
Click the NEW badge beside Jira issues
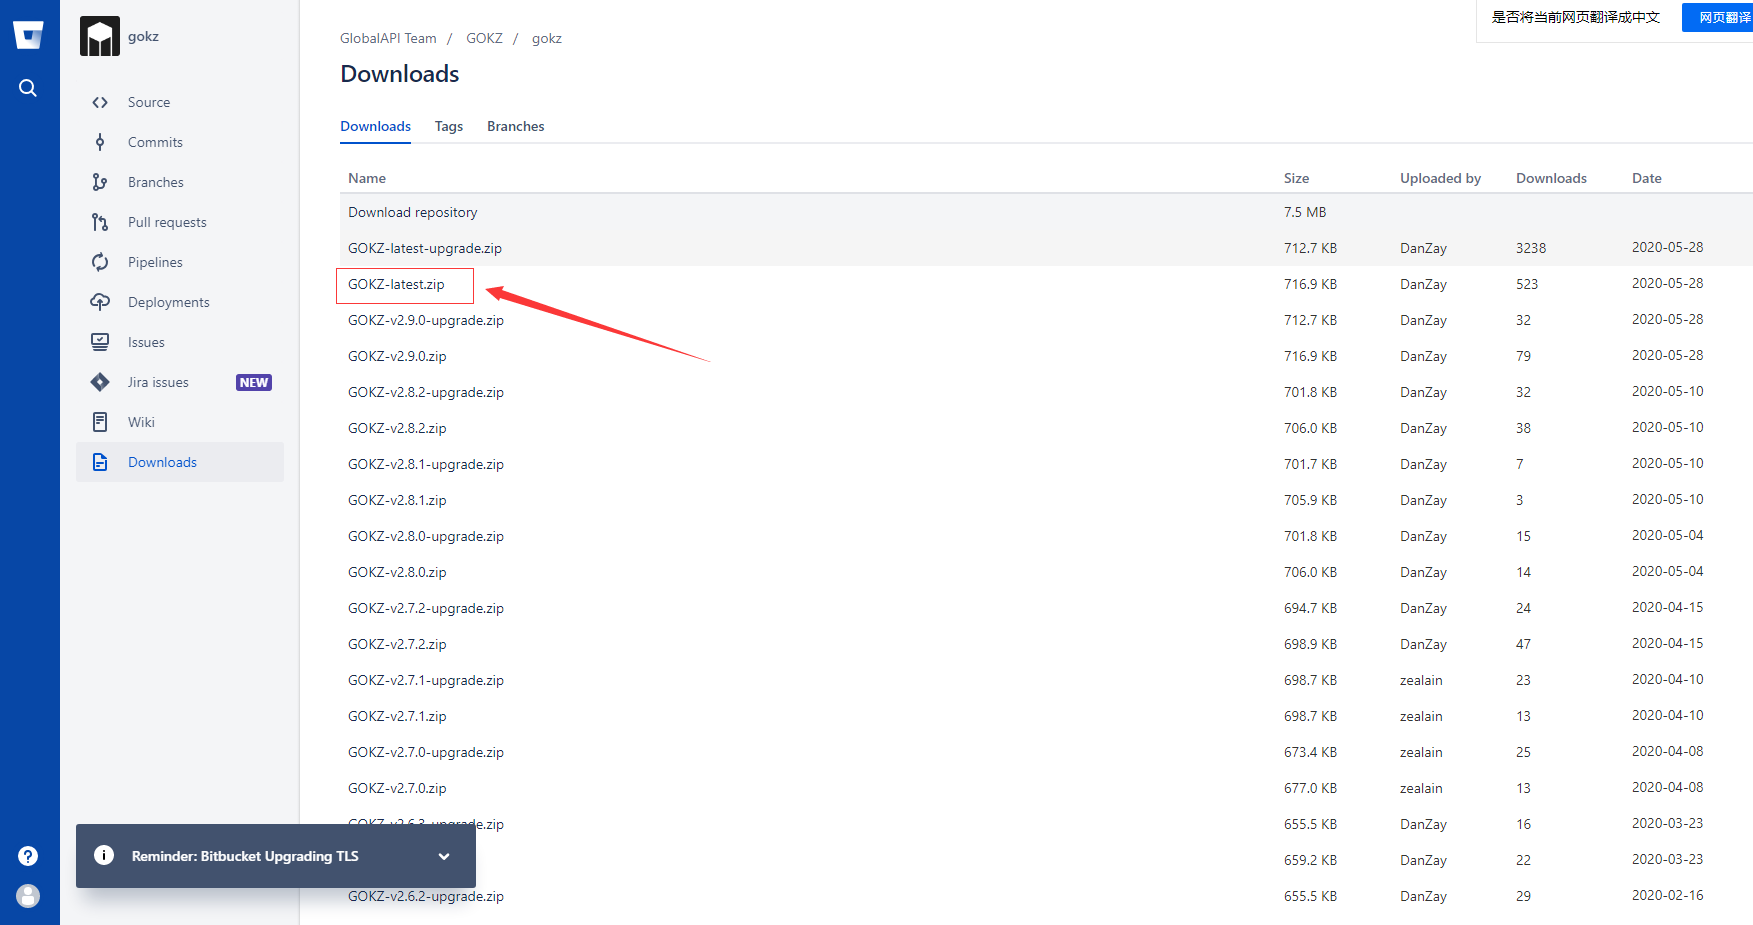254,382
